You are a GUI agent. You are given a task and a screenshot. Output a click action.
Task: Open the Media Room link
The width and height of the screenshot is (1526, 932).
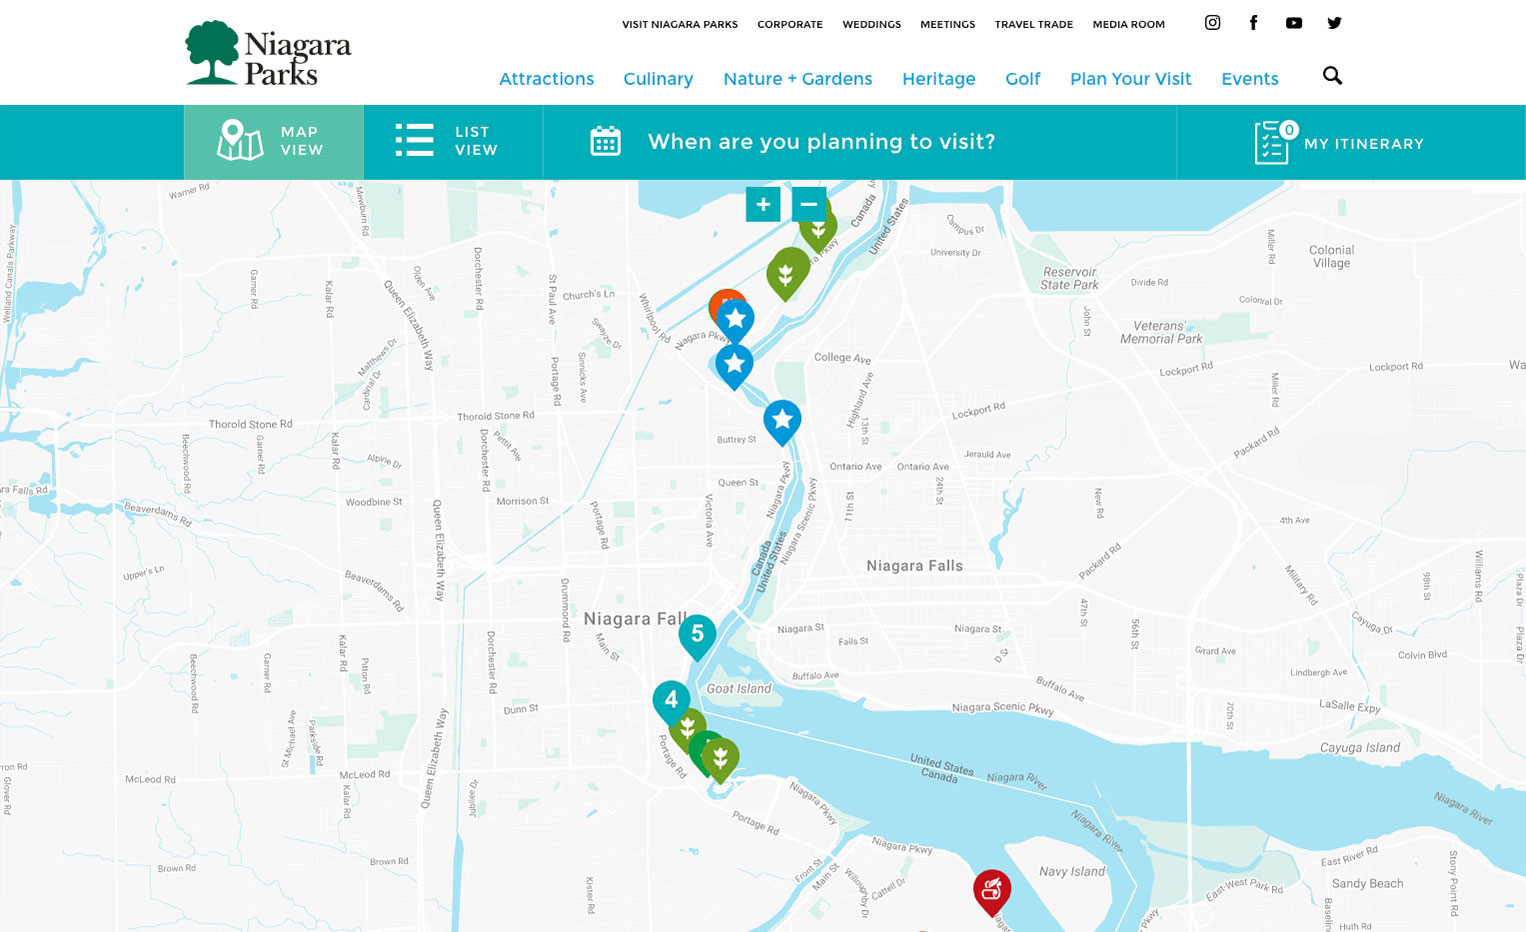1129,24
